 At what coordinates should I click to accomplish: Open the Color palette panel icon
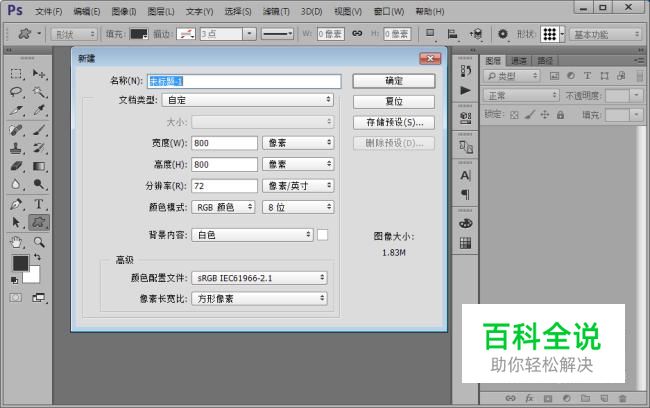[466, 223]
